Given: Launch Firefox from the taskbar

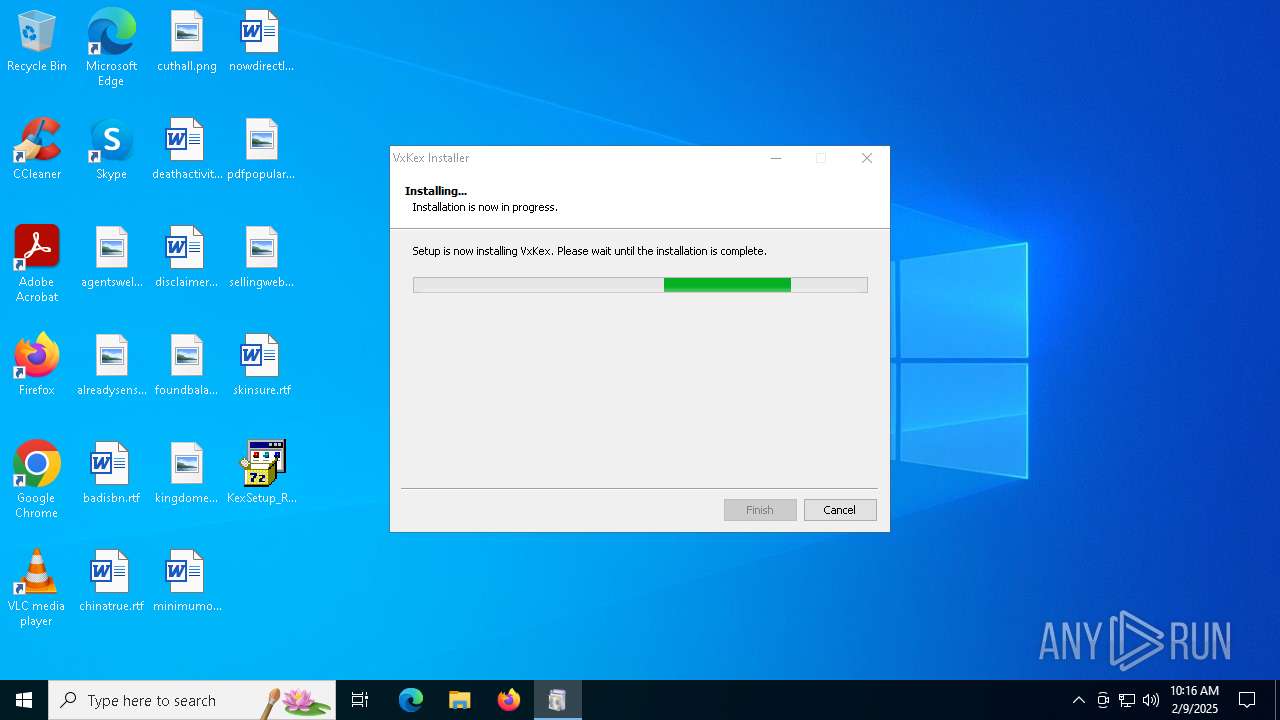Looking at the screenshot, I should pos(508,700).
